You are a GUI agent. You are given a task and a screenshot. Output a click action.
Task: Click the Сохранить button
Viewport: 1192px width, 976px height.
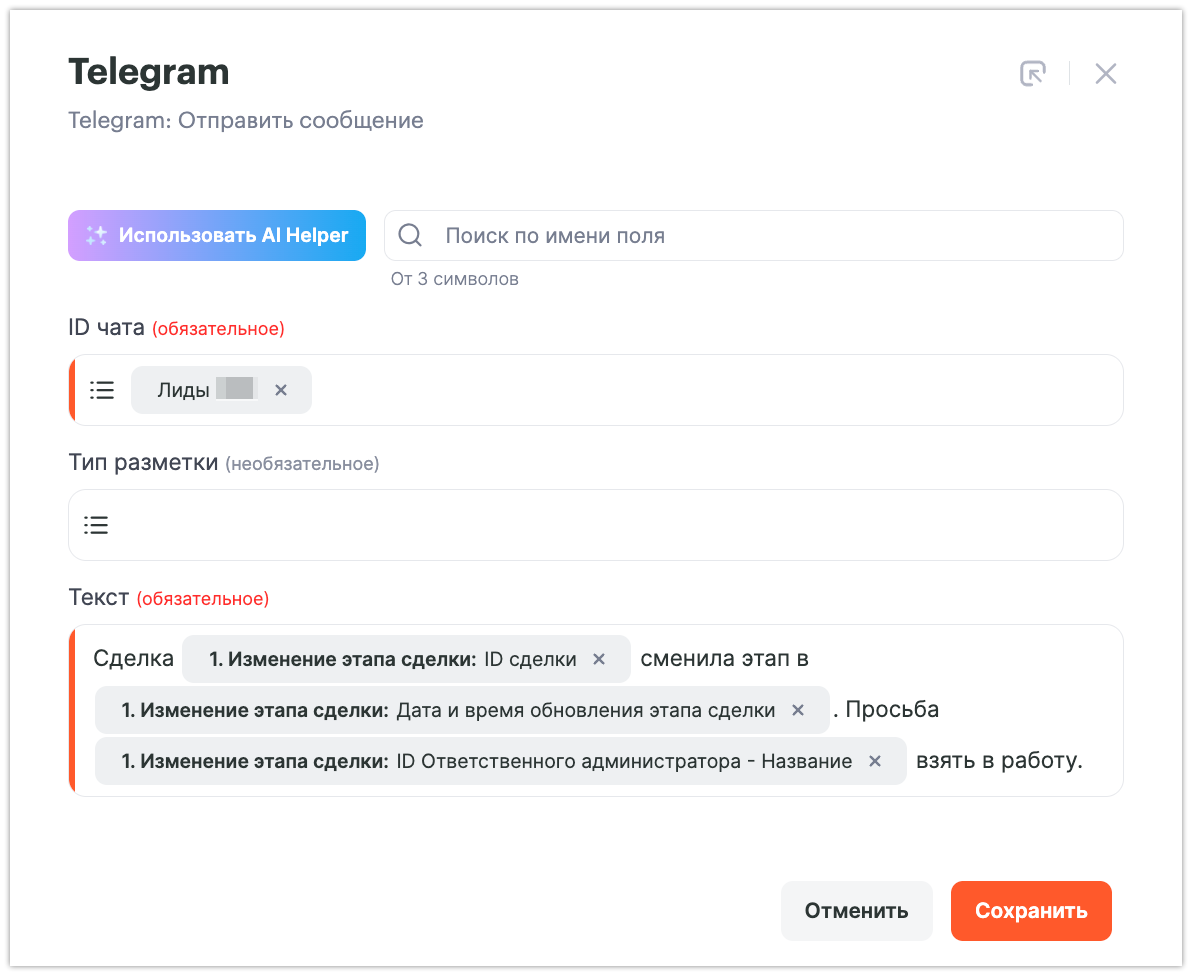click(1031, 911)
